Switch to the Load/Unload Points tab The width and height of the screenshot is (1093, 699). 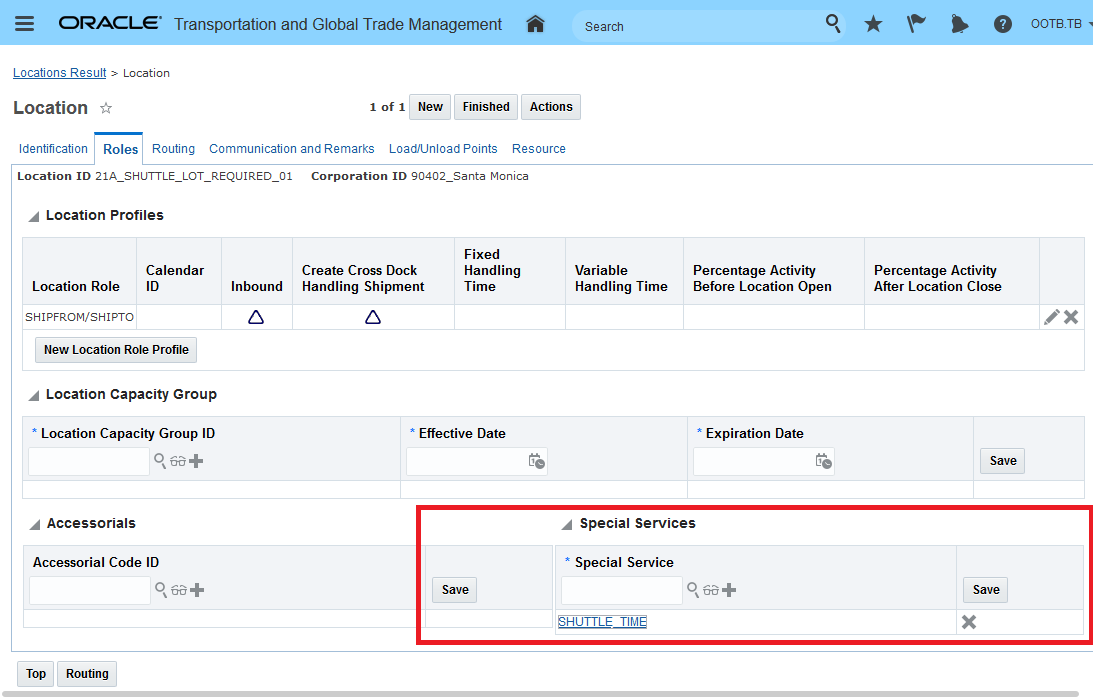(x=443, y=149)
